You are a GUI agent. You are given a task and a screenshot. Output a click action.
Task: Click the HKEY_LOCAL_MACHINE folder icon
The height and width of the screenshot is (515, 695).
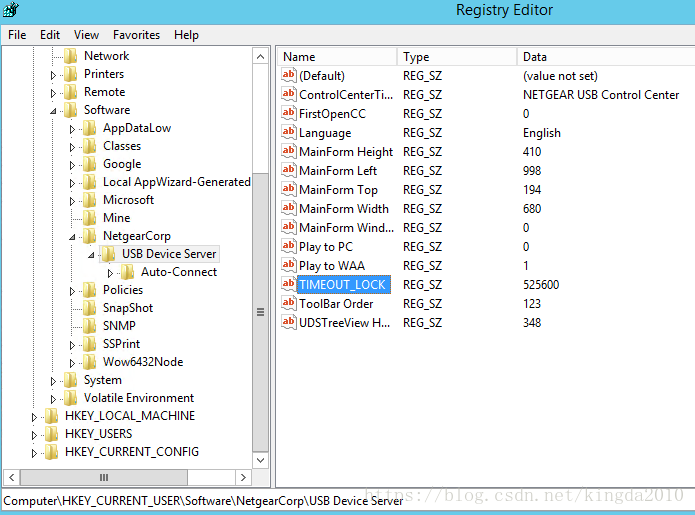(x=51, y=416)
